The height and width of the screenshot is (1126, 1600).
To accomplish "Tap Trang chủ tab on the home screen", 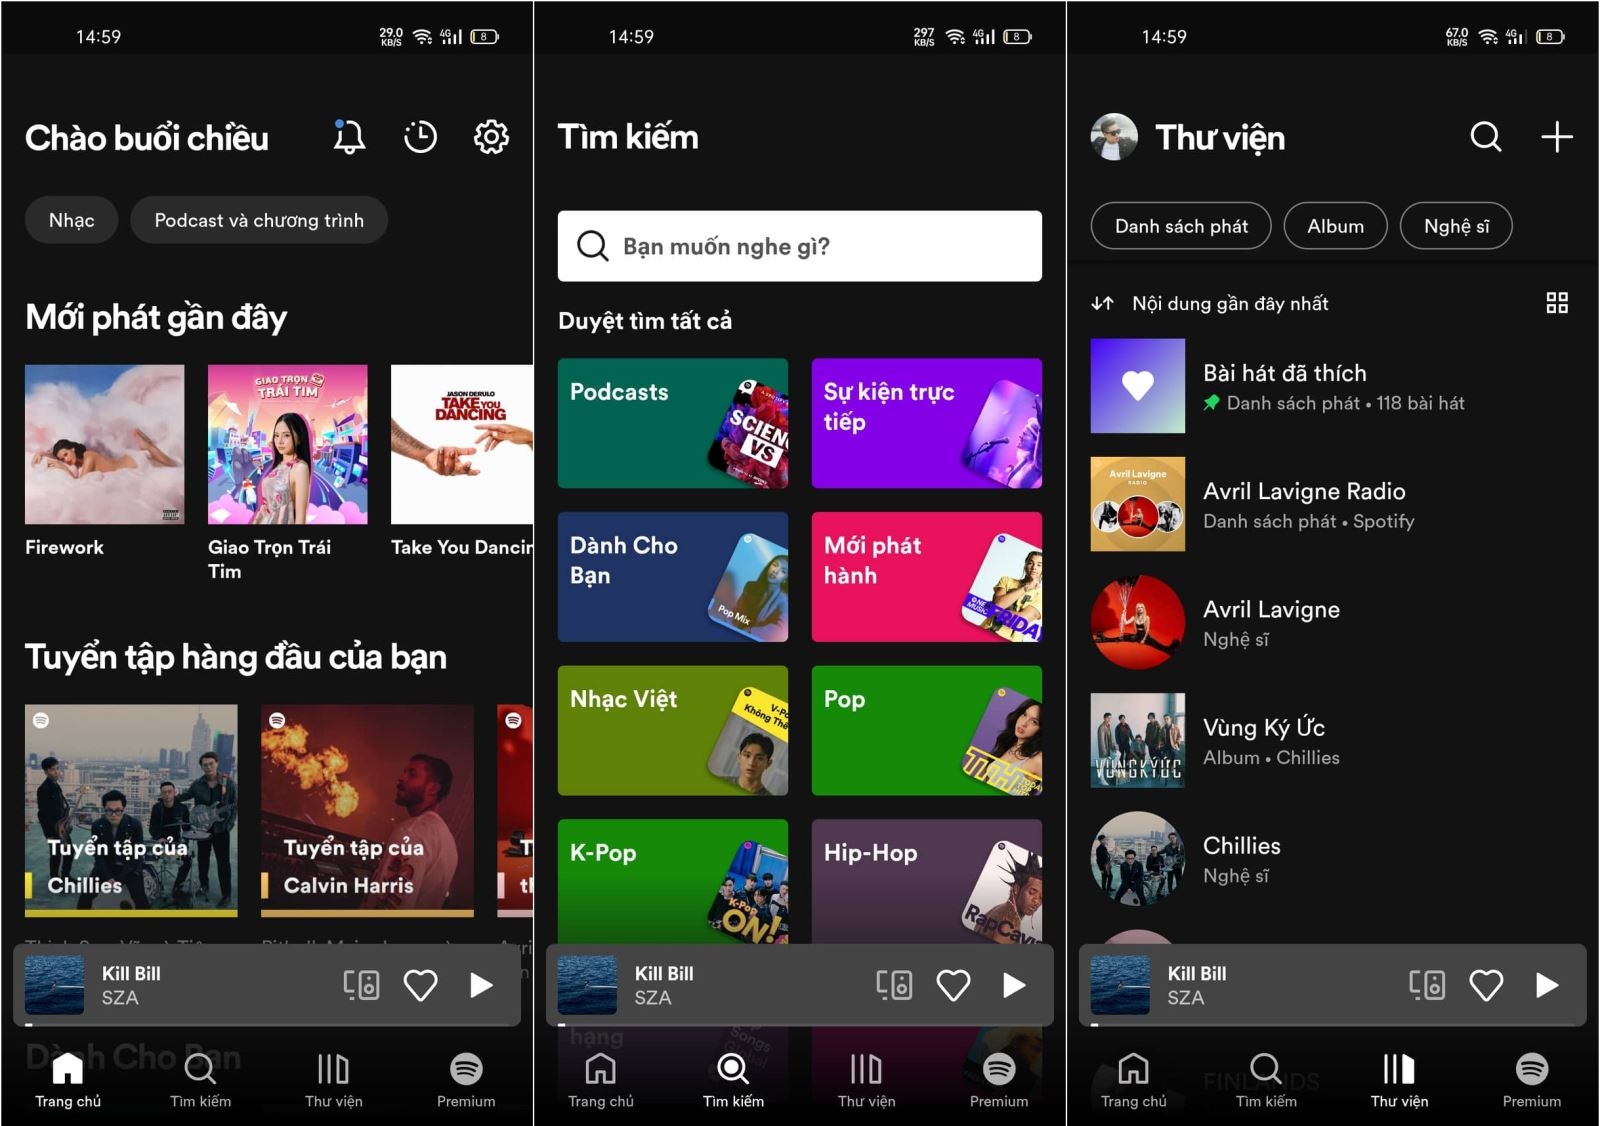I will pos(68,1080).
